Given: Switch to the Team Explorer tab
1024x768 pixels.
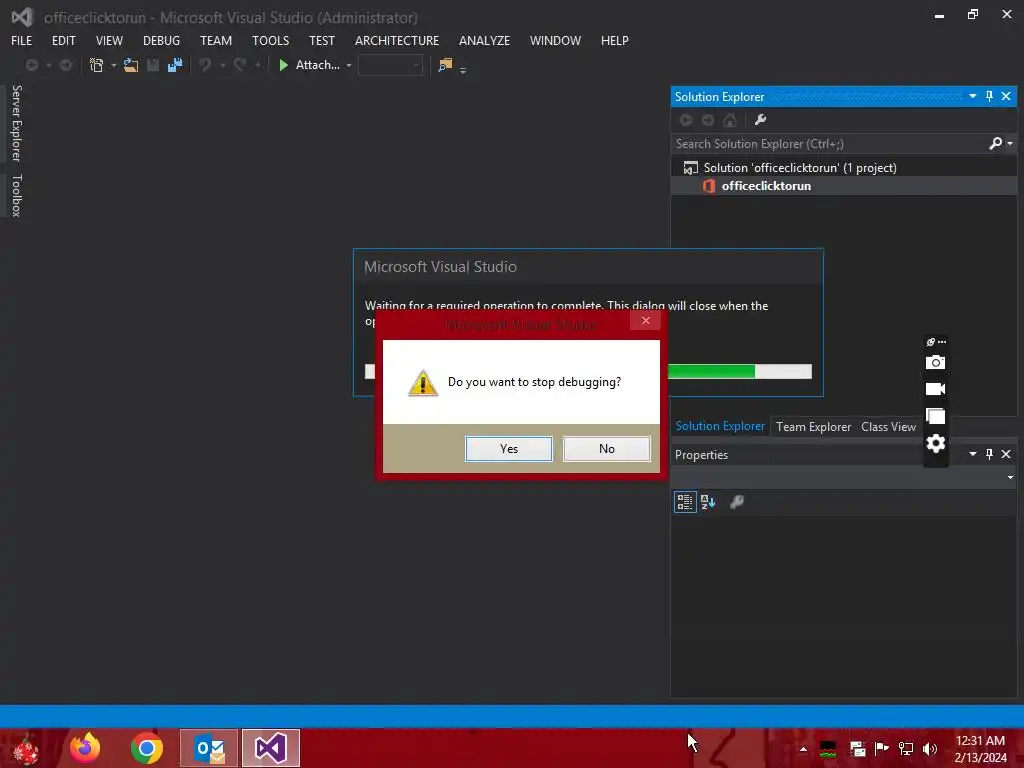Looking at the screenshot, I should (813, 426).
